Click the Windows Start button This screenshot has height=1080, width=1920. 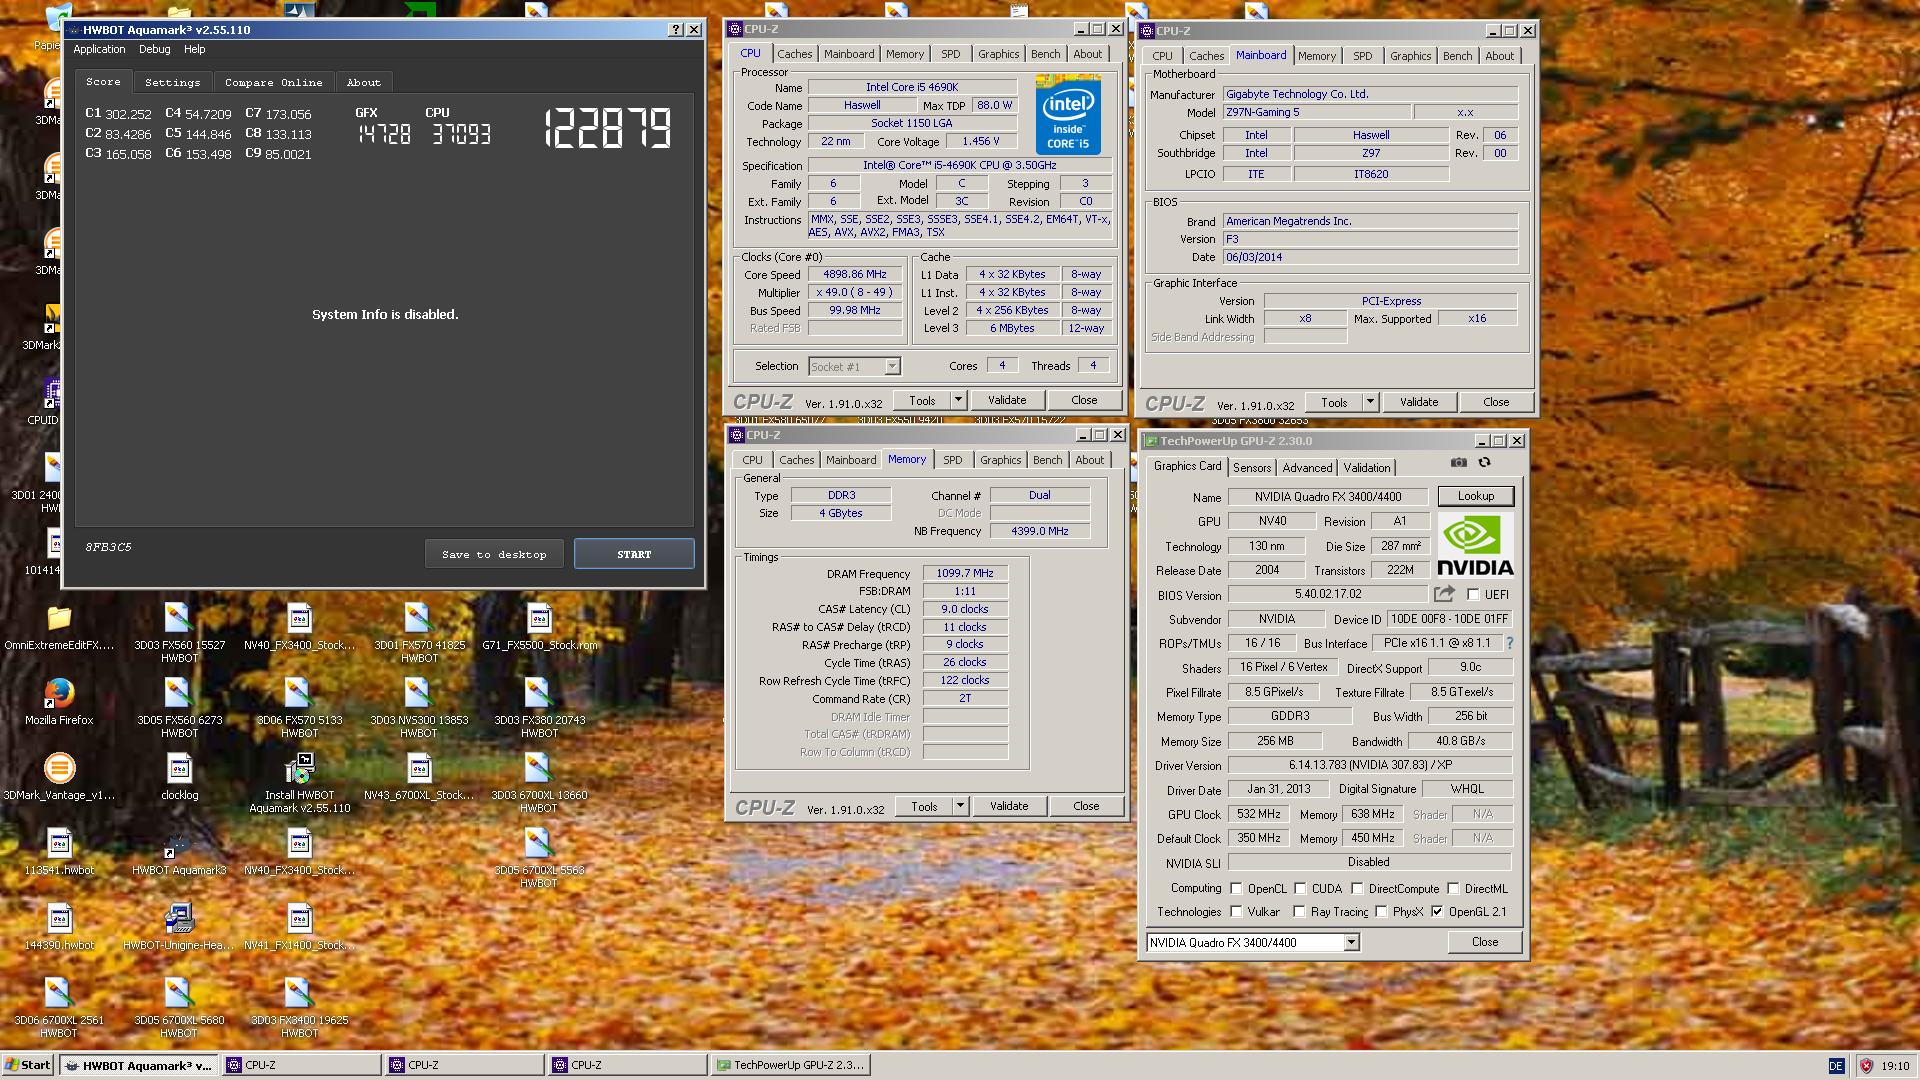coord(28,1065)
